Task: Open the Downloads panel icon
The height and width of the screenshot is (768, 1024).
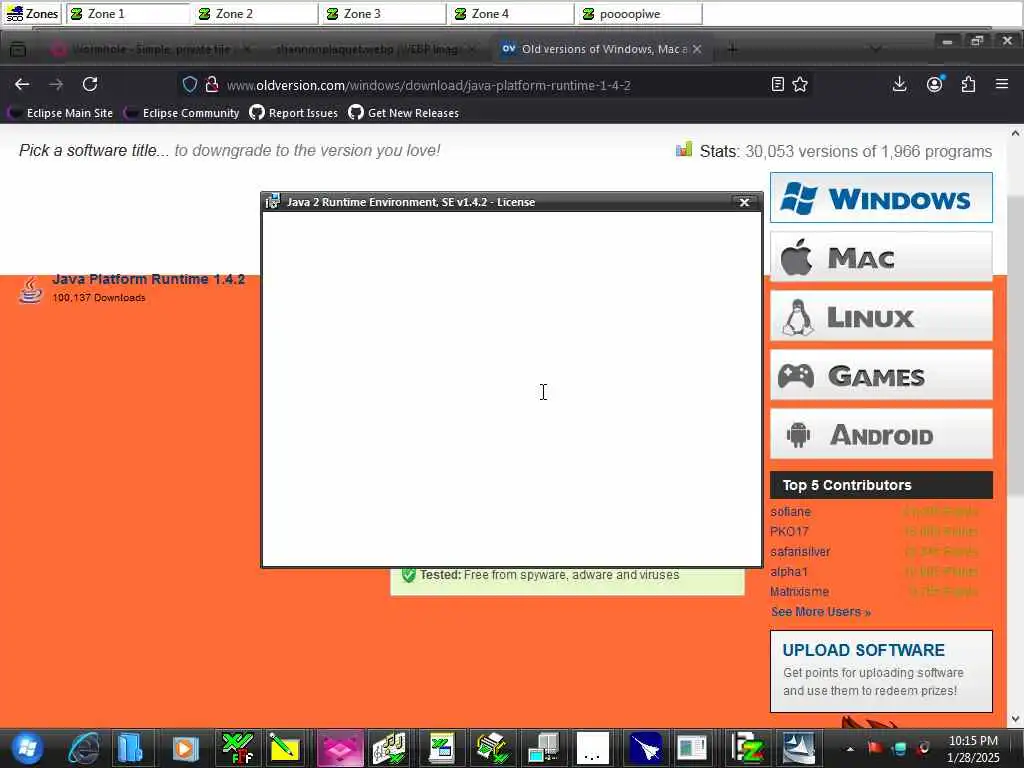Action: 899,84
